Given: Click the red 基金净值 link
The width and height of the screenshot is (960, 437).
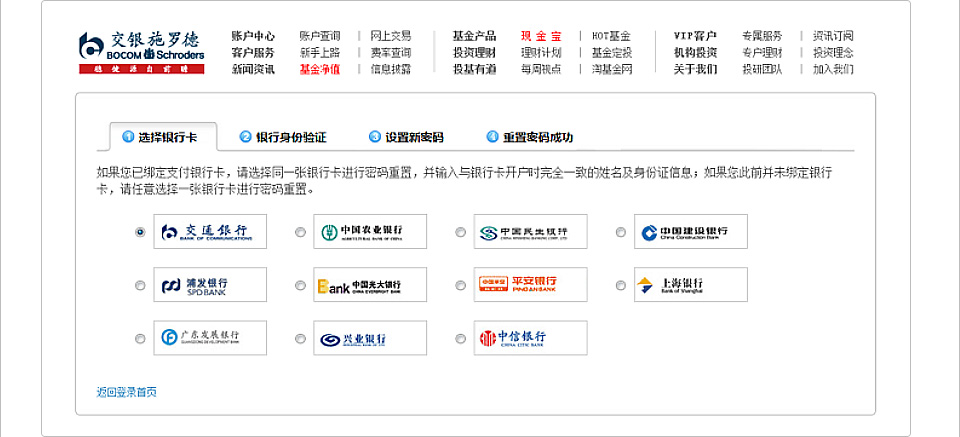Looking at the screenshot, I should pyautogui.click(x=320, y=69).
